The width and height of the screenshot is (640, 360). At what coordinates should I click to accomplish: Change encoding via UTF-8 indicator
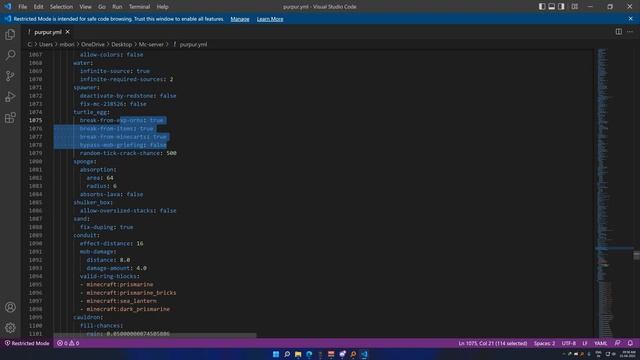569,343
